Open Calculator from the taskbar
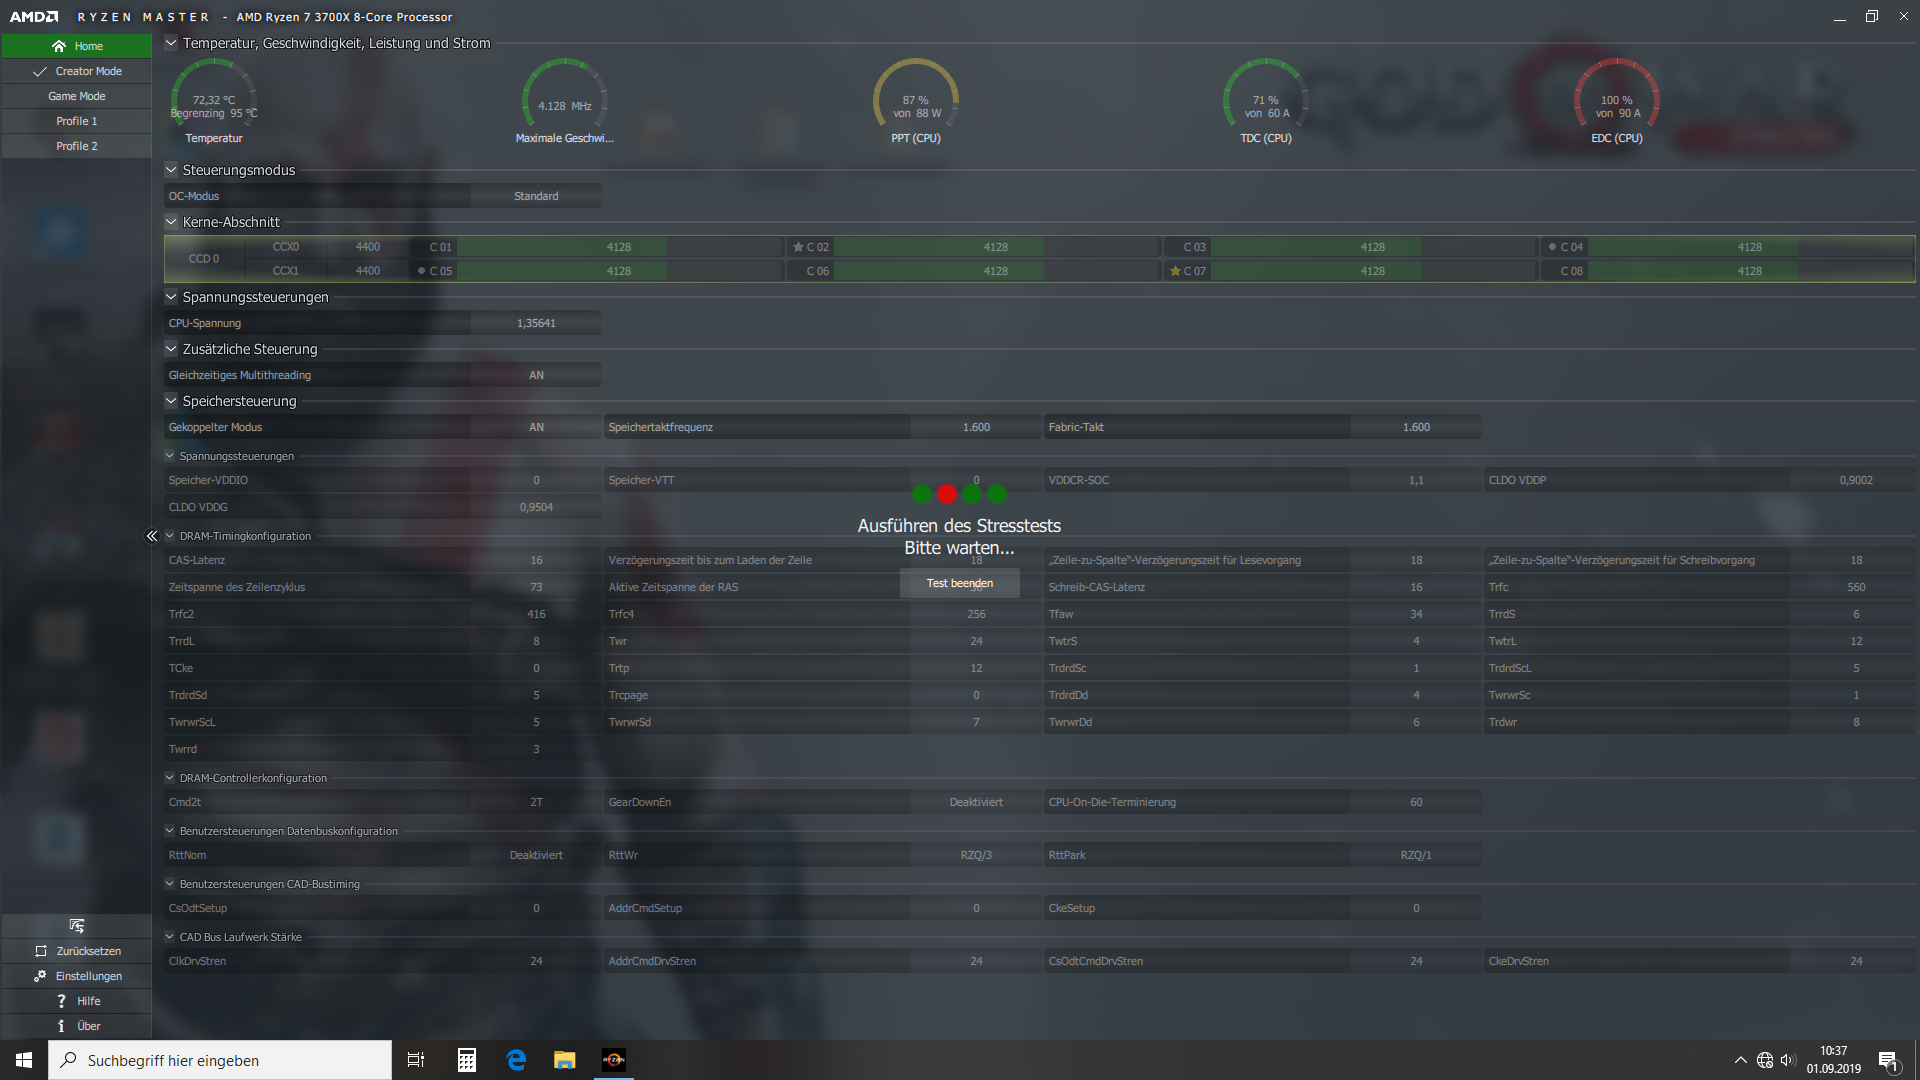This screenshot has height=1080, width=1920. pyautogui.click(x=466, y=1060)
